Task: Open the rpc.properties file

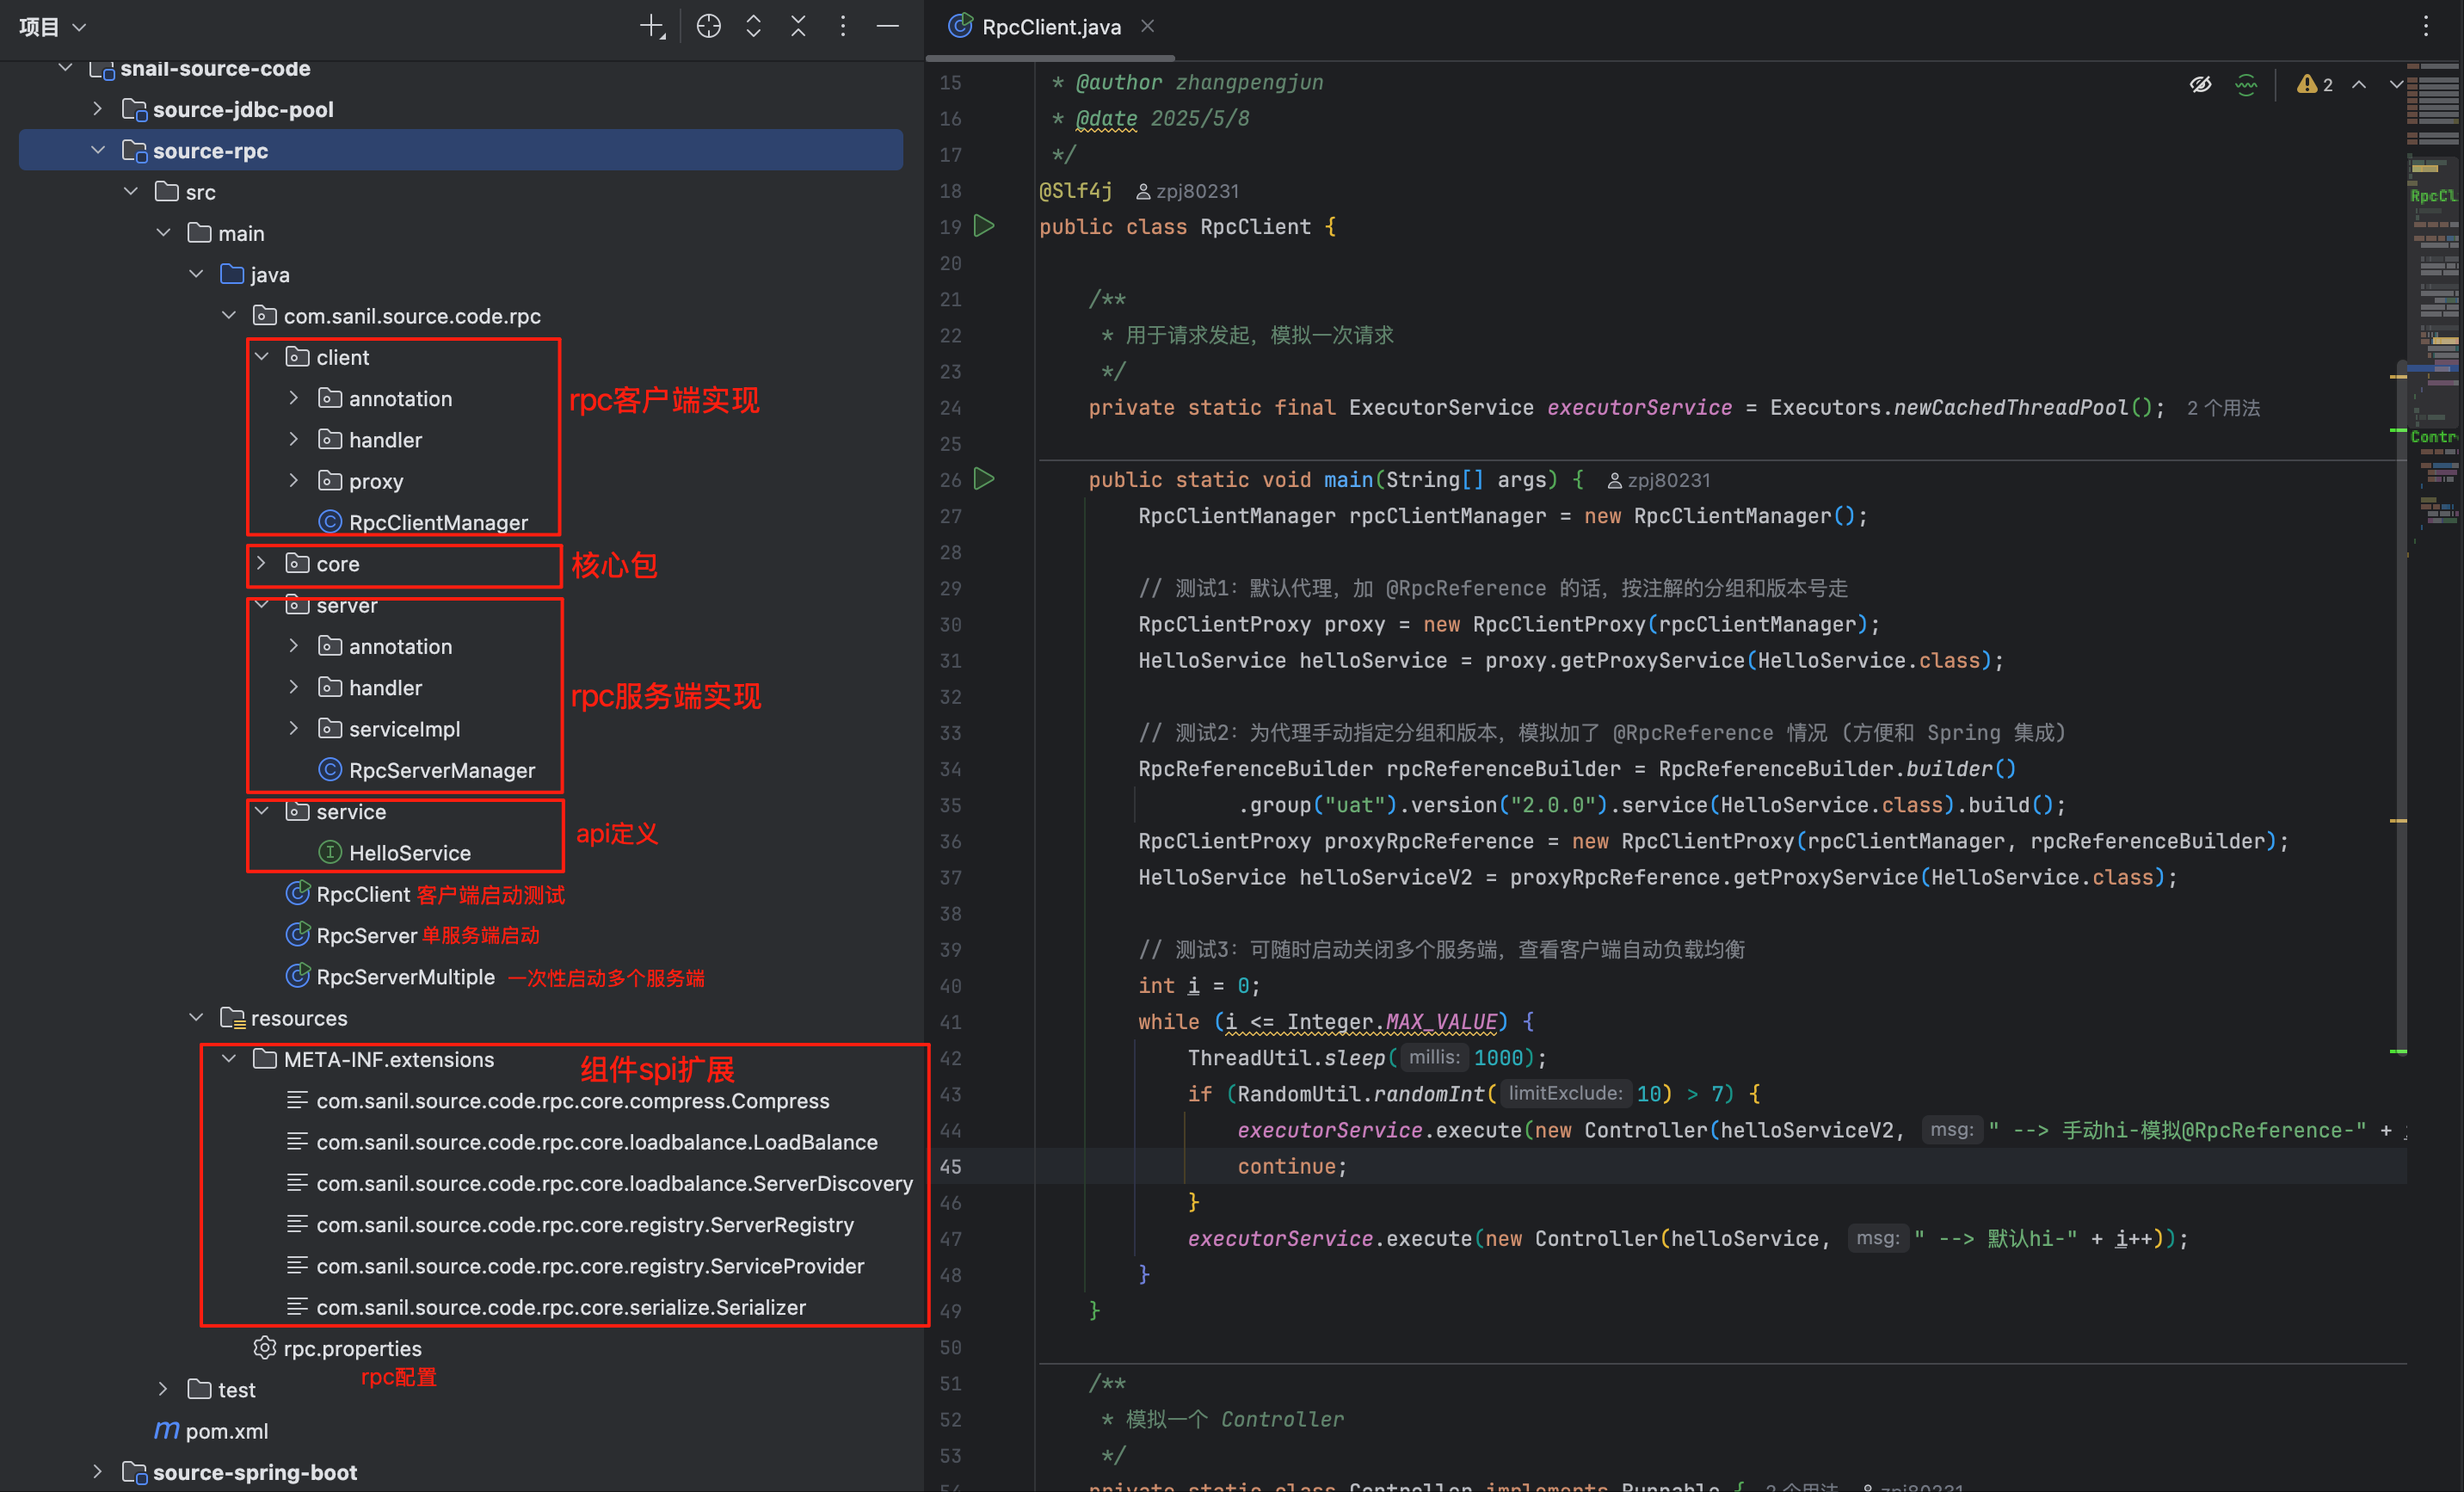Action: coord(351,1348)
